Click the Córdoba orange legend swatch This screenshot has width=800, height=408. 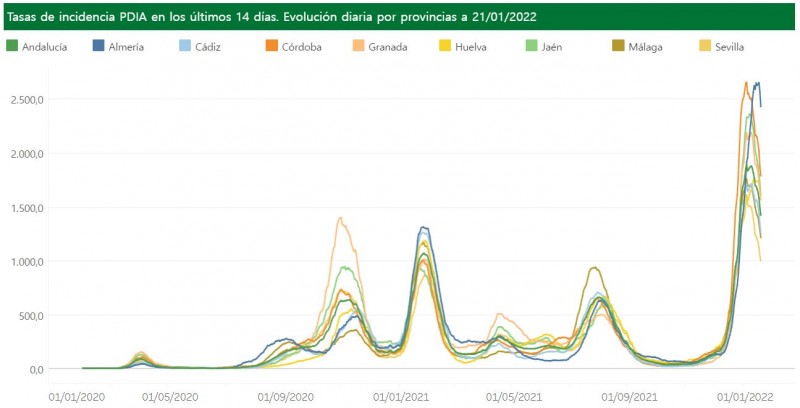point(271,46)
